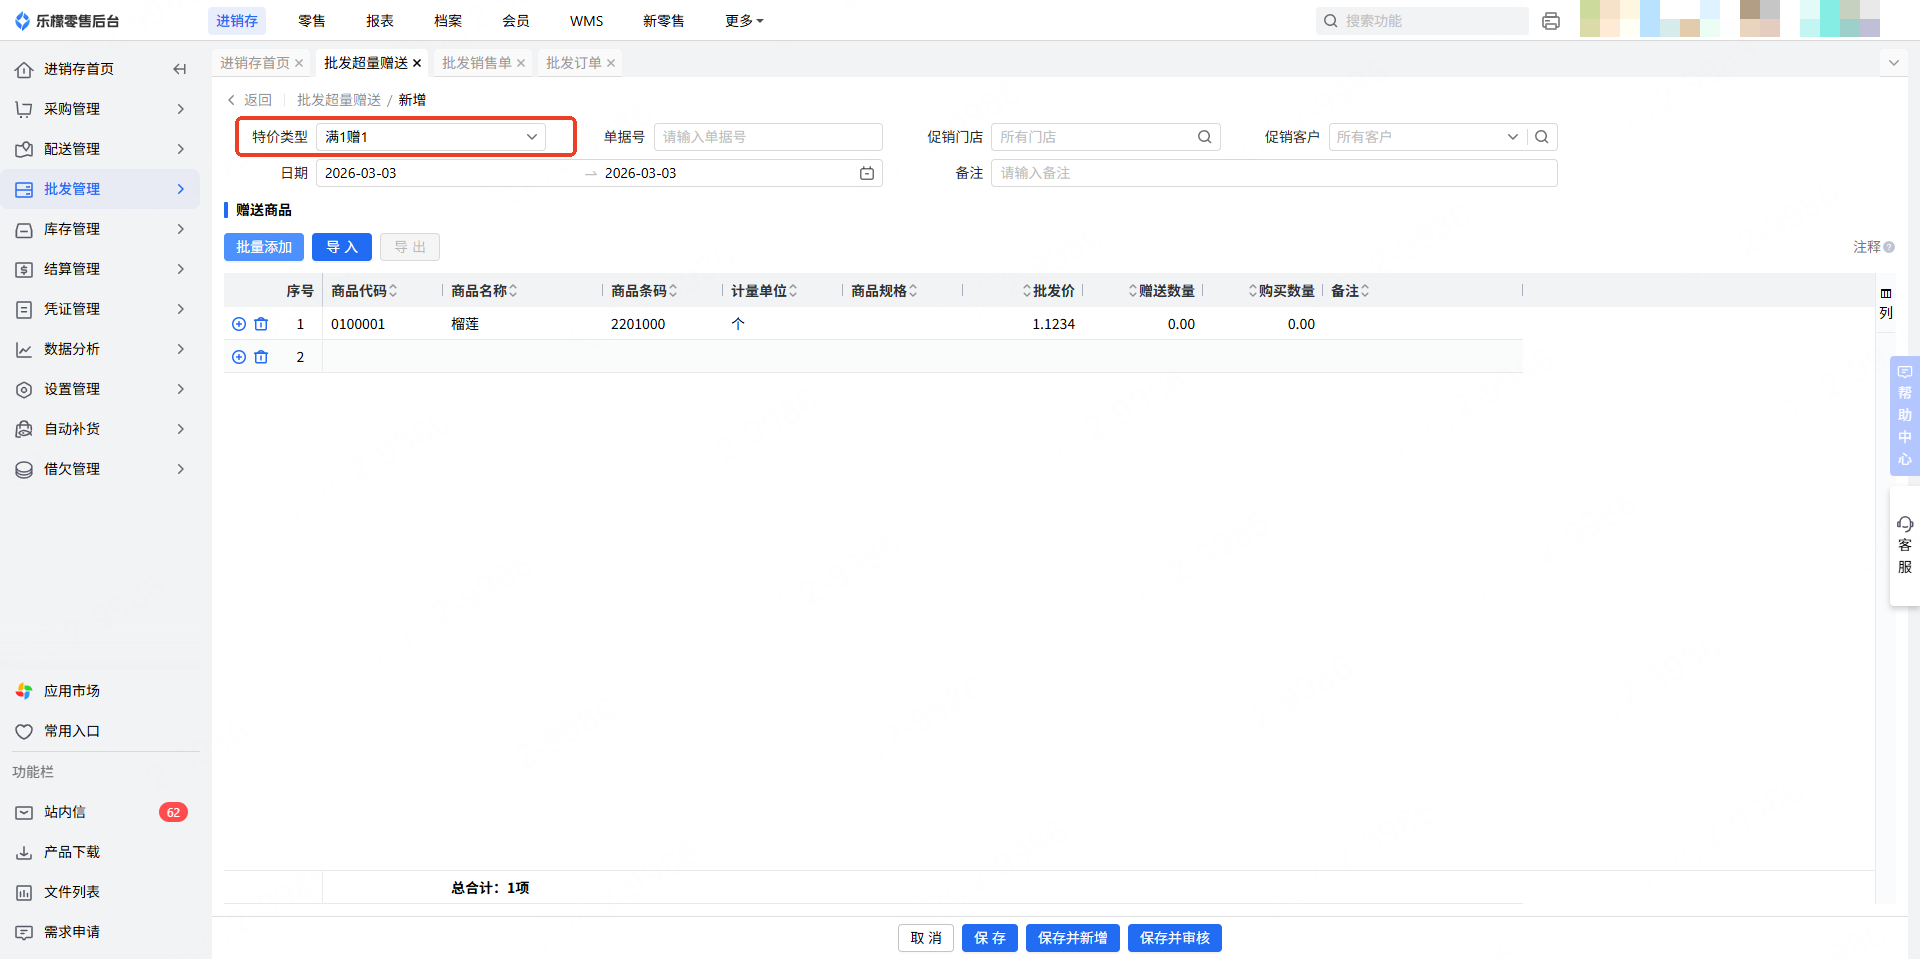Open the 促销客户 dropdown

coord(1428,137)
